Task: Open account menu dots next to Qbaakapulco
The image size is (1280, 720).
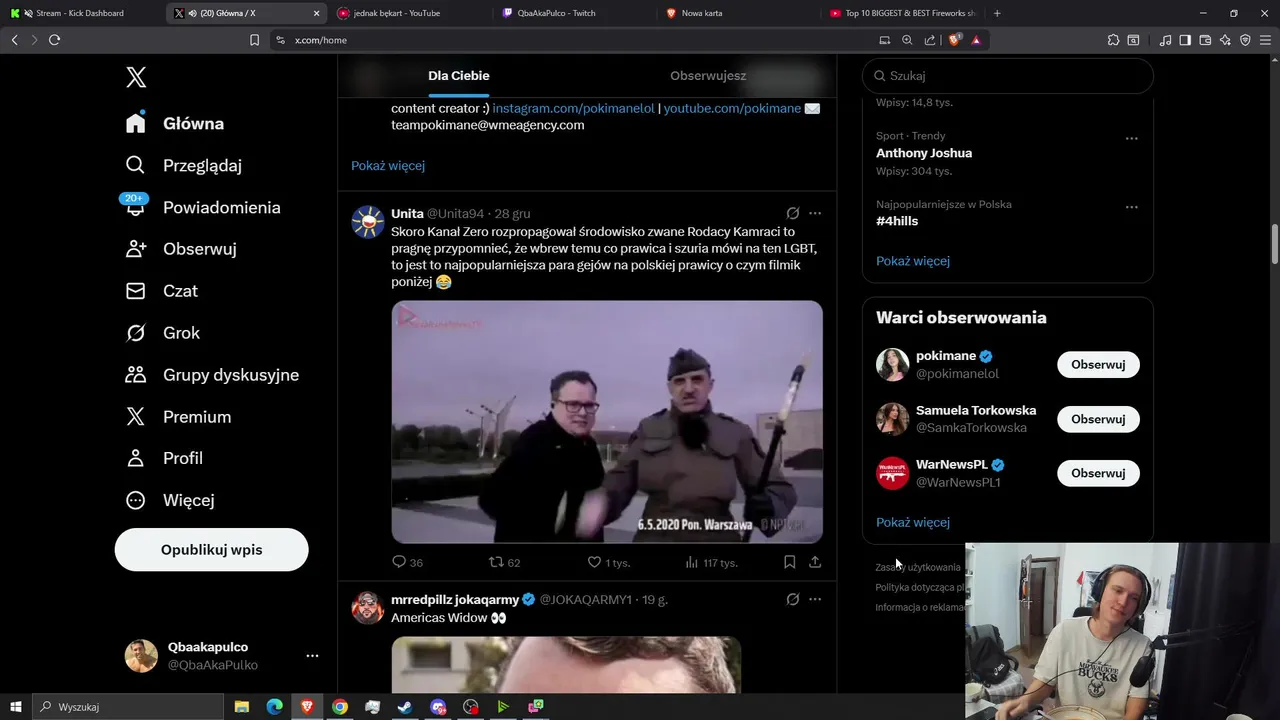Action: tap(312, 656)
